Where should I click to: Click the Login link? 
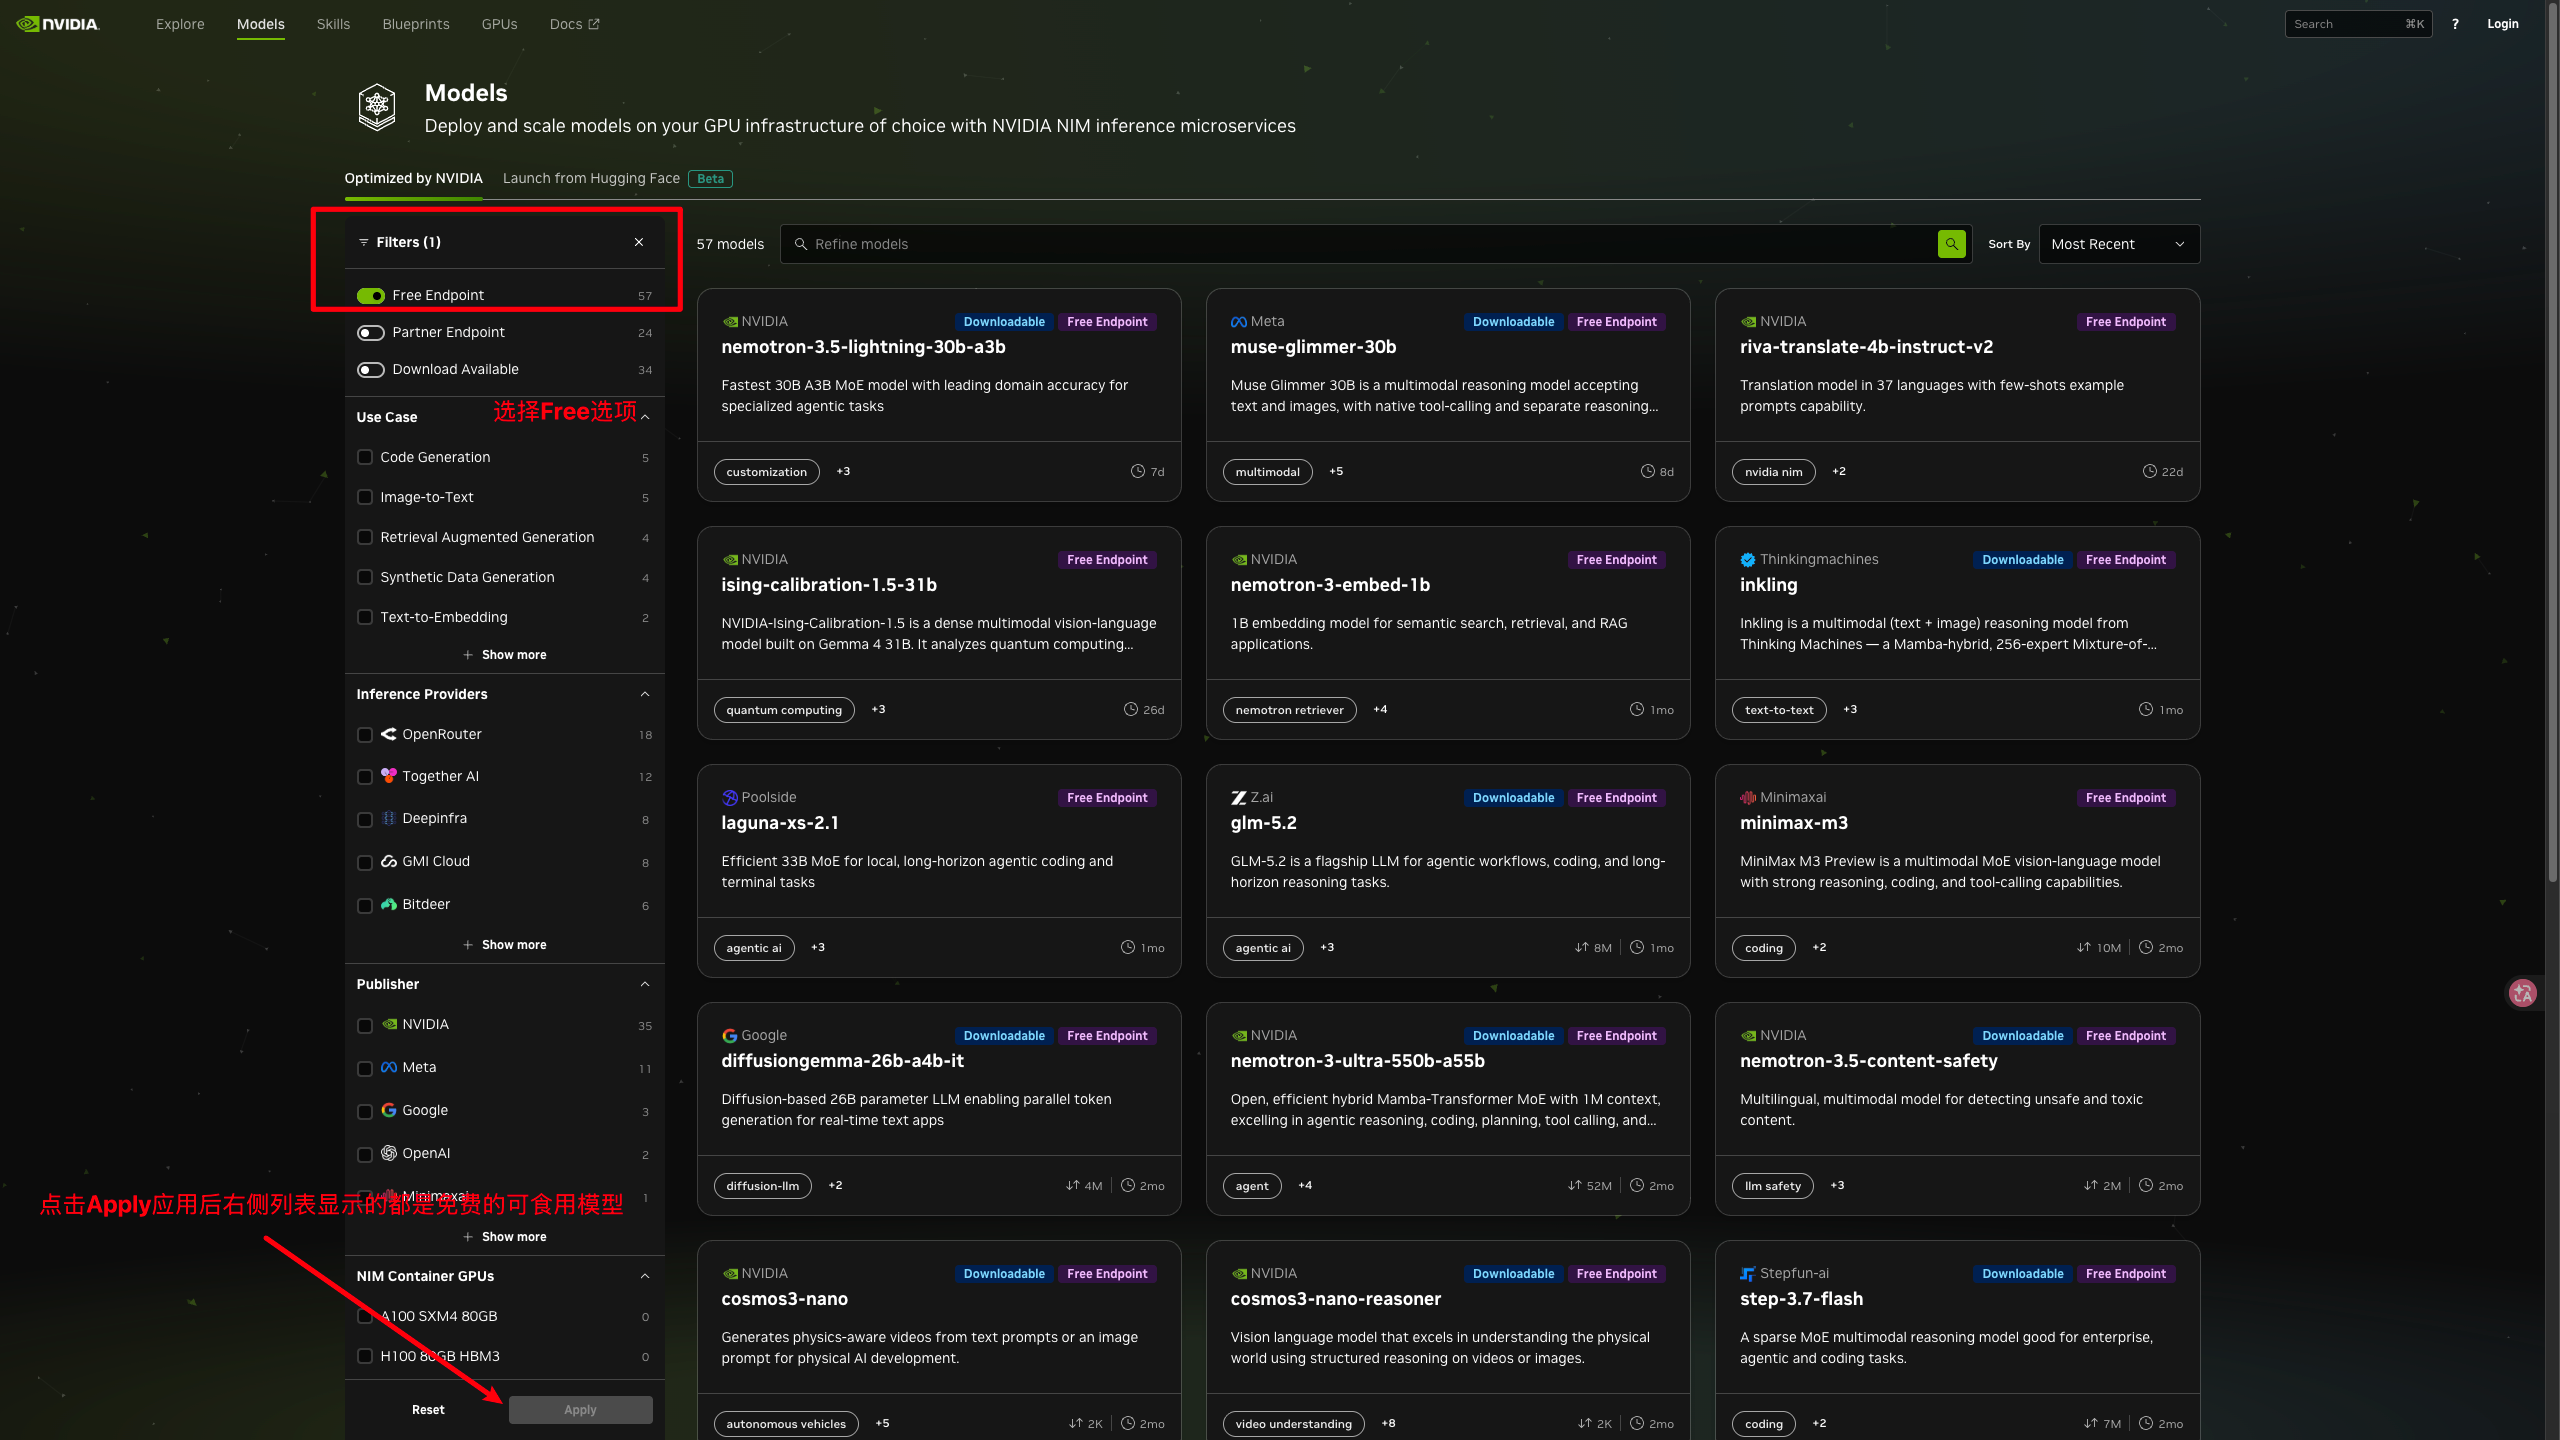coord(2503,24)
